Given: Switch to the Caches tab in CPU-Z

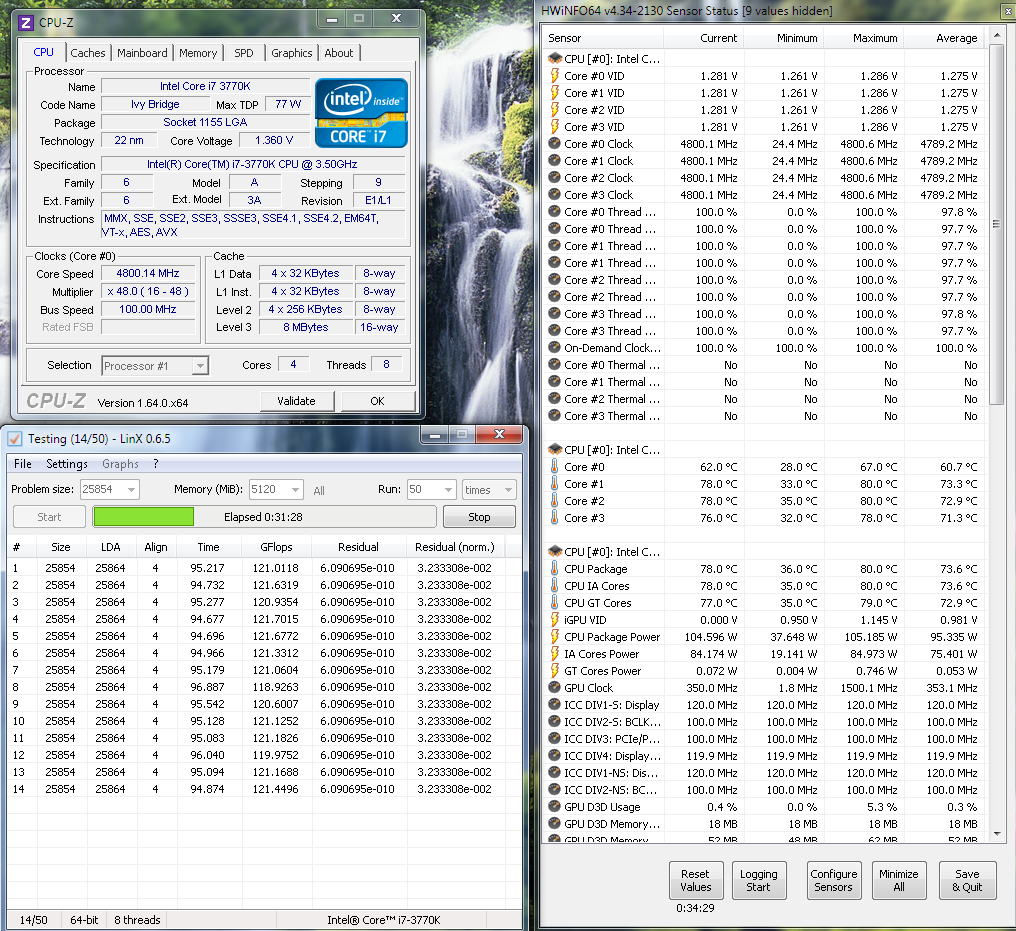Looking at the screenshot, I should coord(87,53).
